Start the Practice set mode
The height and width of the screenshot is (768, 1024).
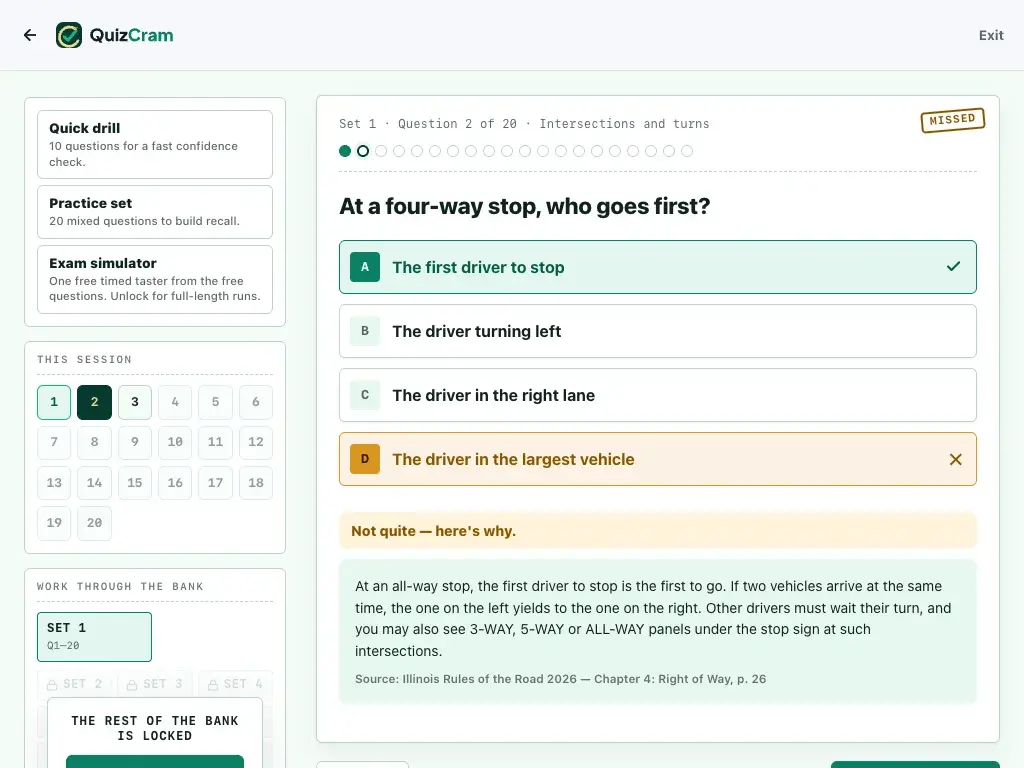(155, 212)
